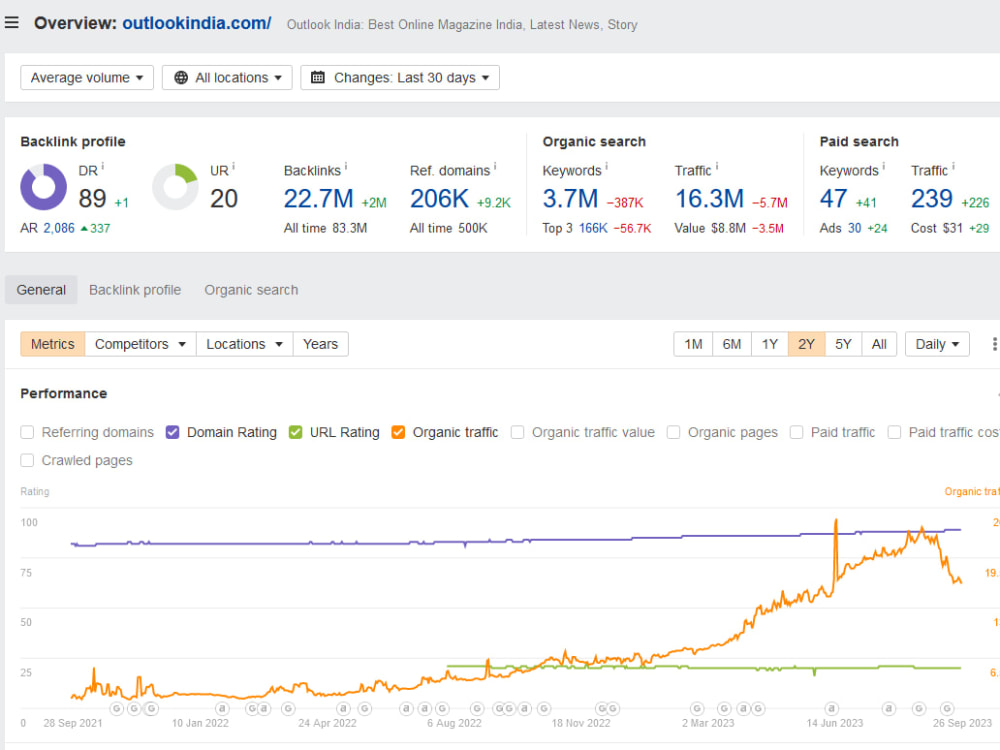The width and height of the screenshot is (1000, 750).
Task: Select the Metrics view tab
Action: click(x=52, y=344)
